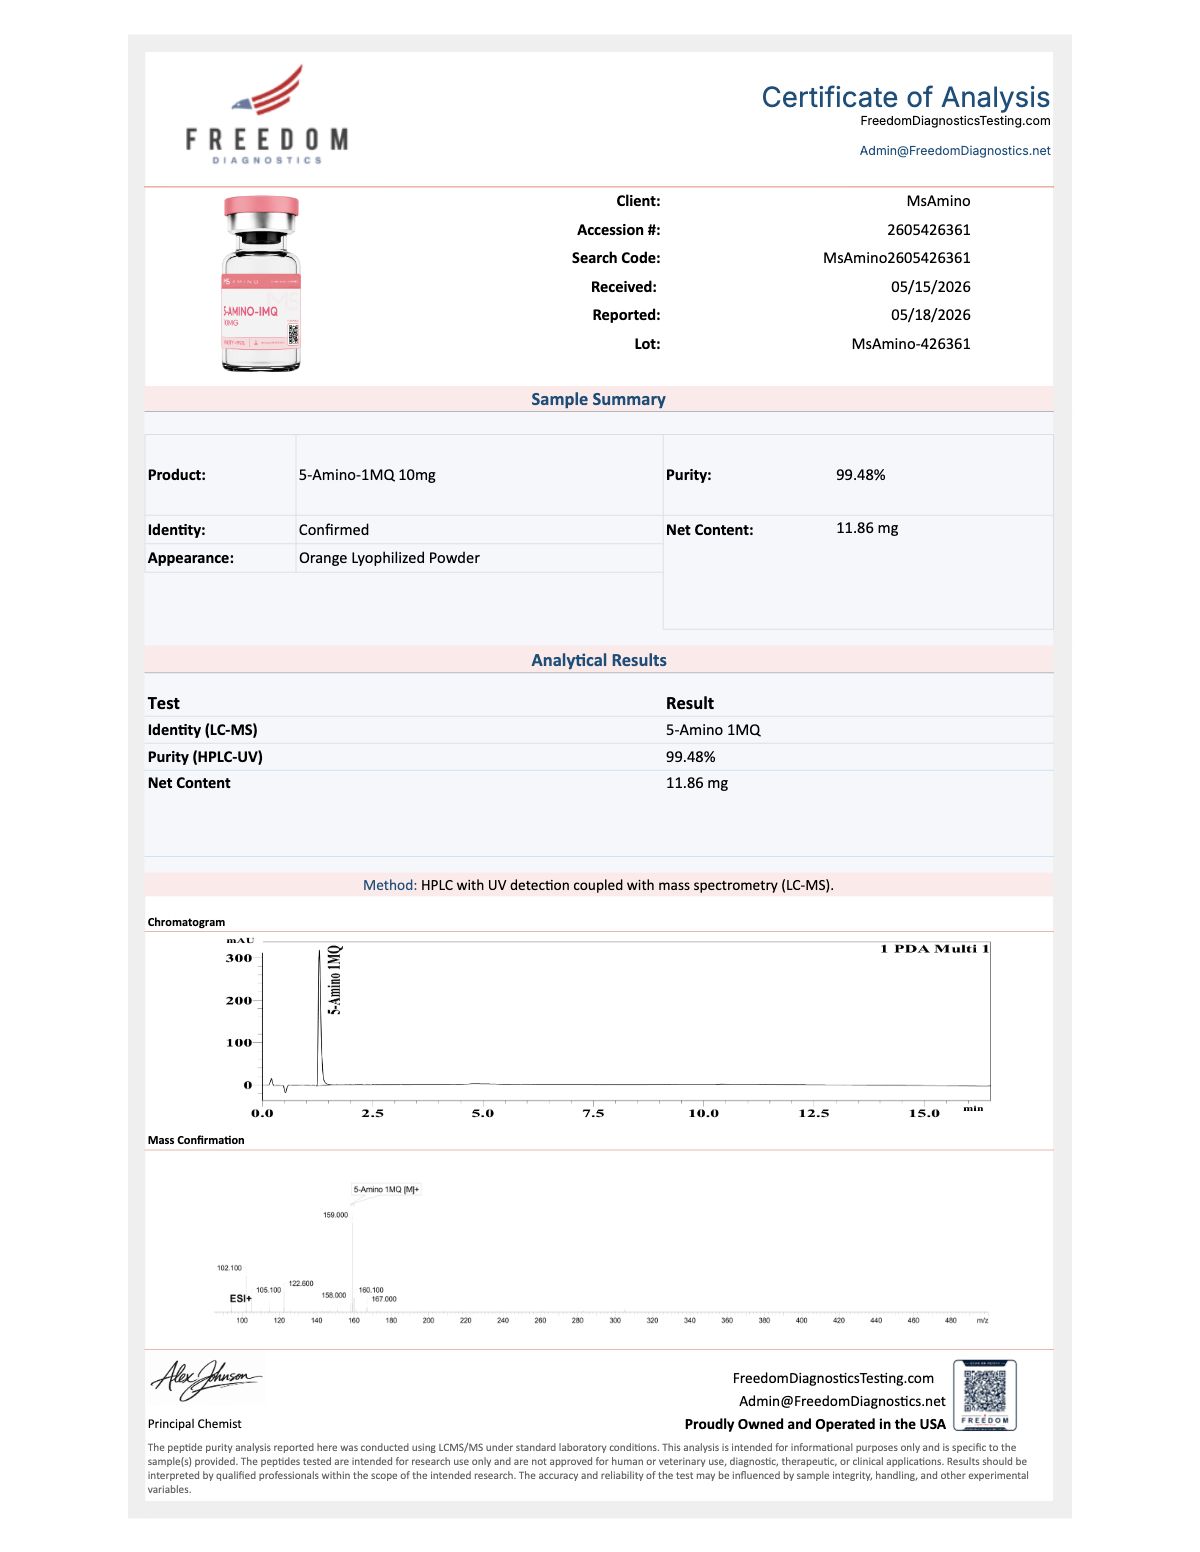1200x1552 pixels.
Task: Select the 99.48% purity value in Sample Summary
Action: pos(861,475)
